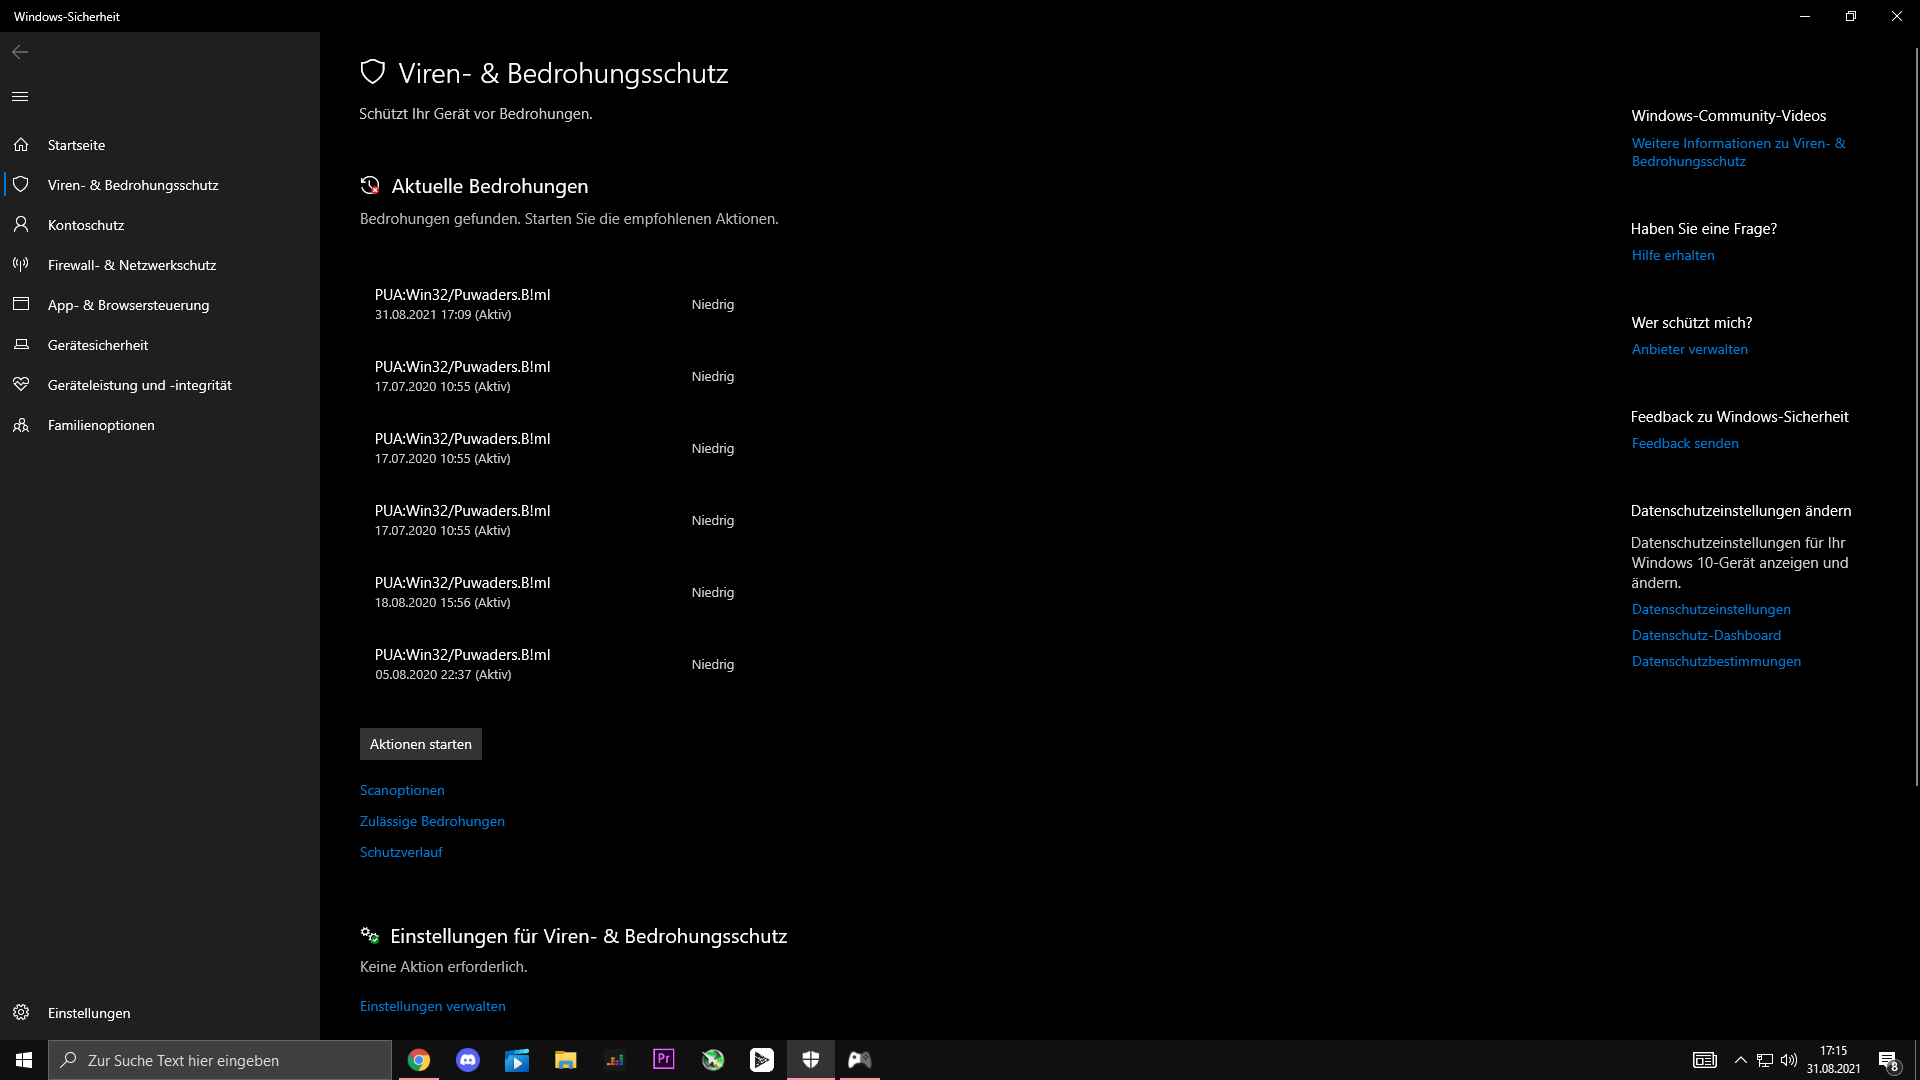Open the Datenschutzeinstellungen link
1920x1080 pixels.
(1711, 609)
